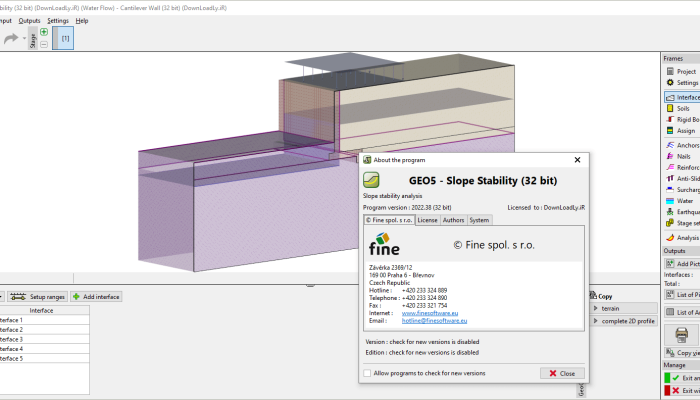
Task: Add a new construction stage with green plus
Action: click(44, 32)
